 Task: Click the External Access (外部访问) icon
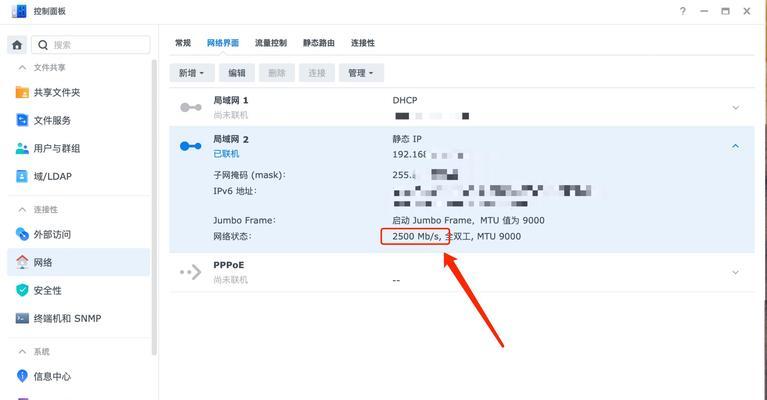click(x=22, y=234)
